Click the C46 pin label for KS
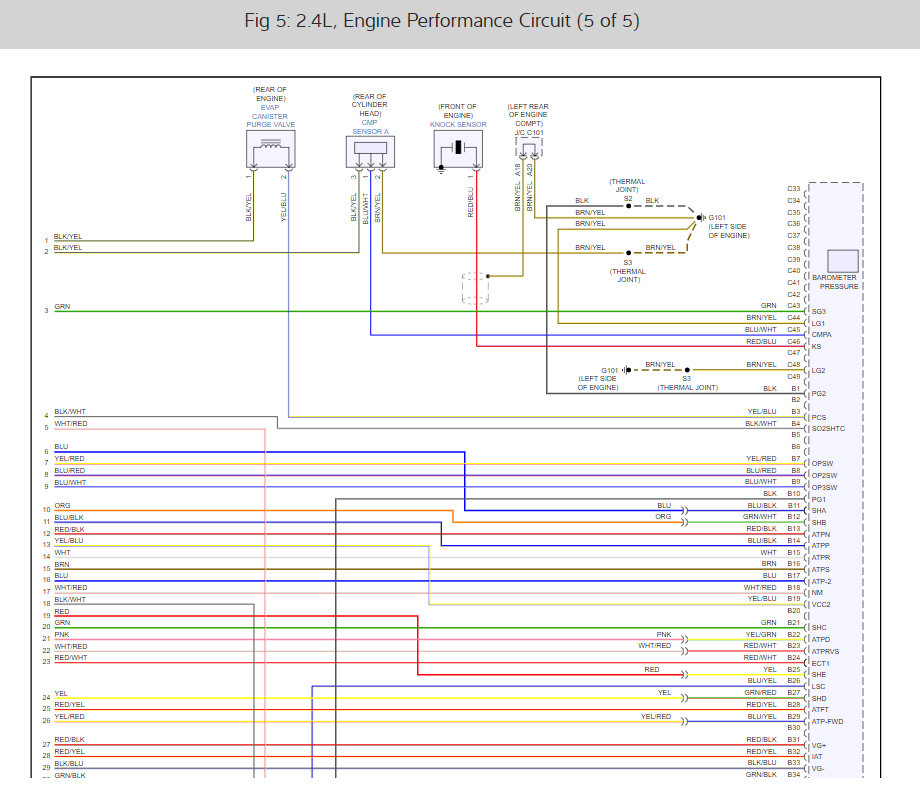920x804 pixels. click(793, 341)
